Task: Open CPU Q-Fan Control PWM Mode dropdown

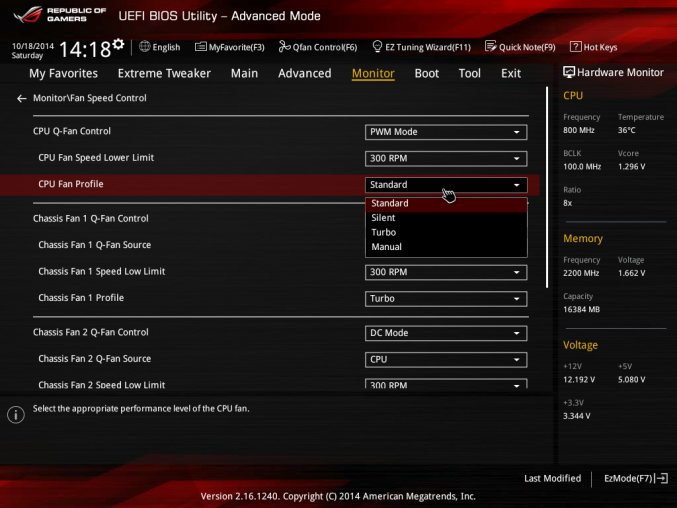Action: point(446,132)
